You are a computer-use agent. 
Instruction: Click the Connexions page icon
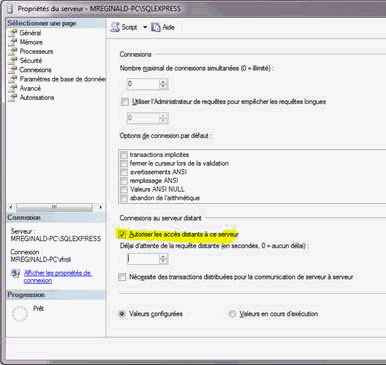[x=13, y=70]
